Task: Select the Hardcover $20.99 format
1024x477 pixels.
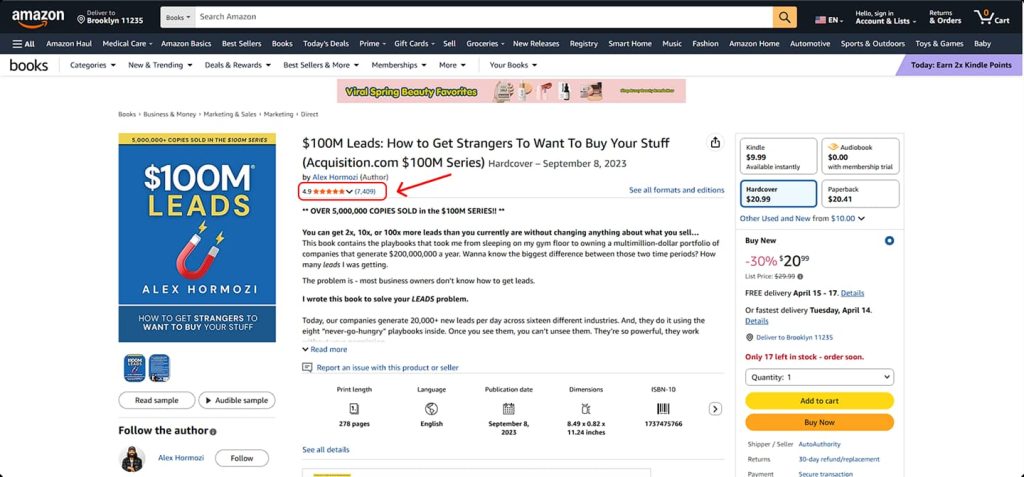Action: click(778, 193)
